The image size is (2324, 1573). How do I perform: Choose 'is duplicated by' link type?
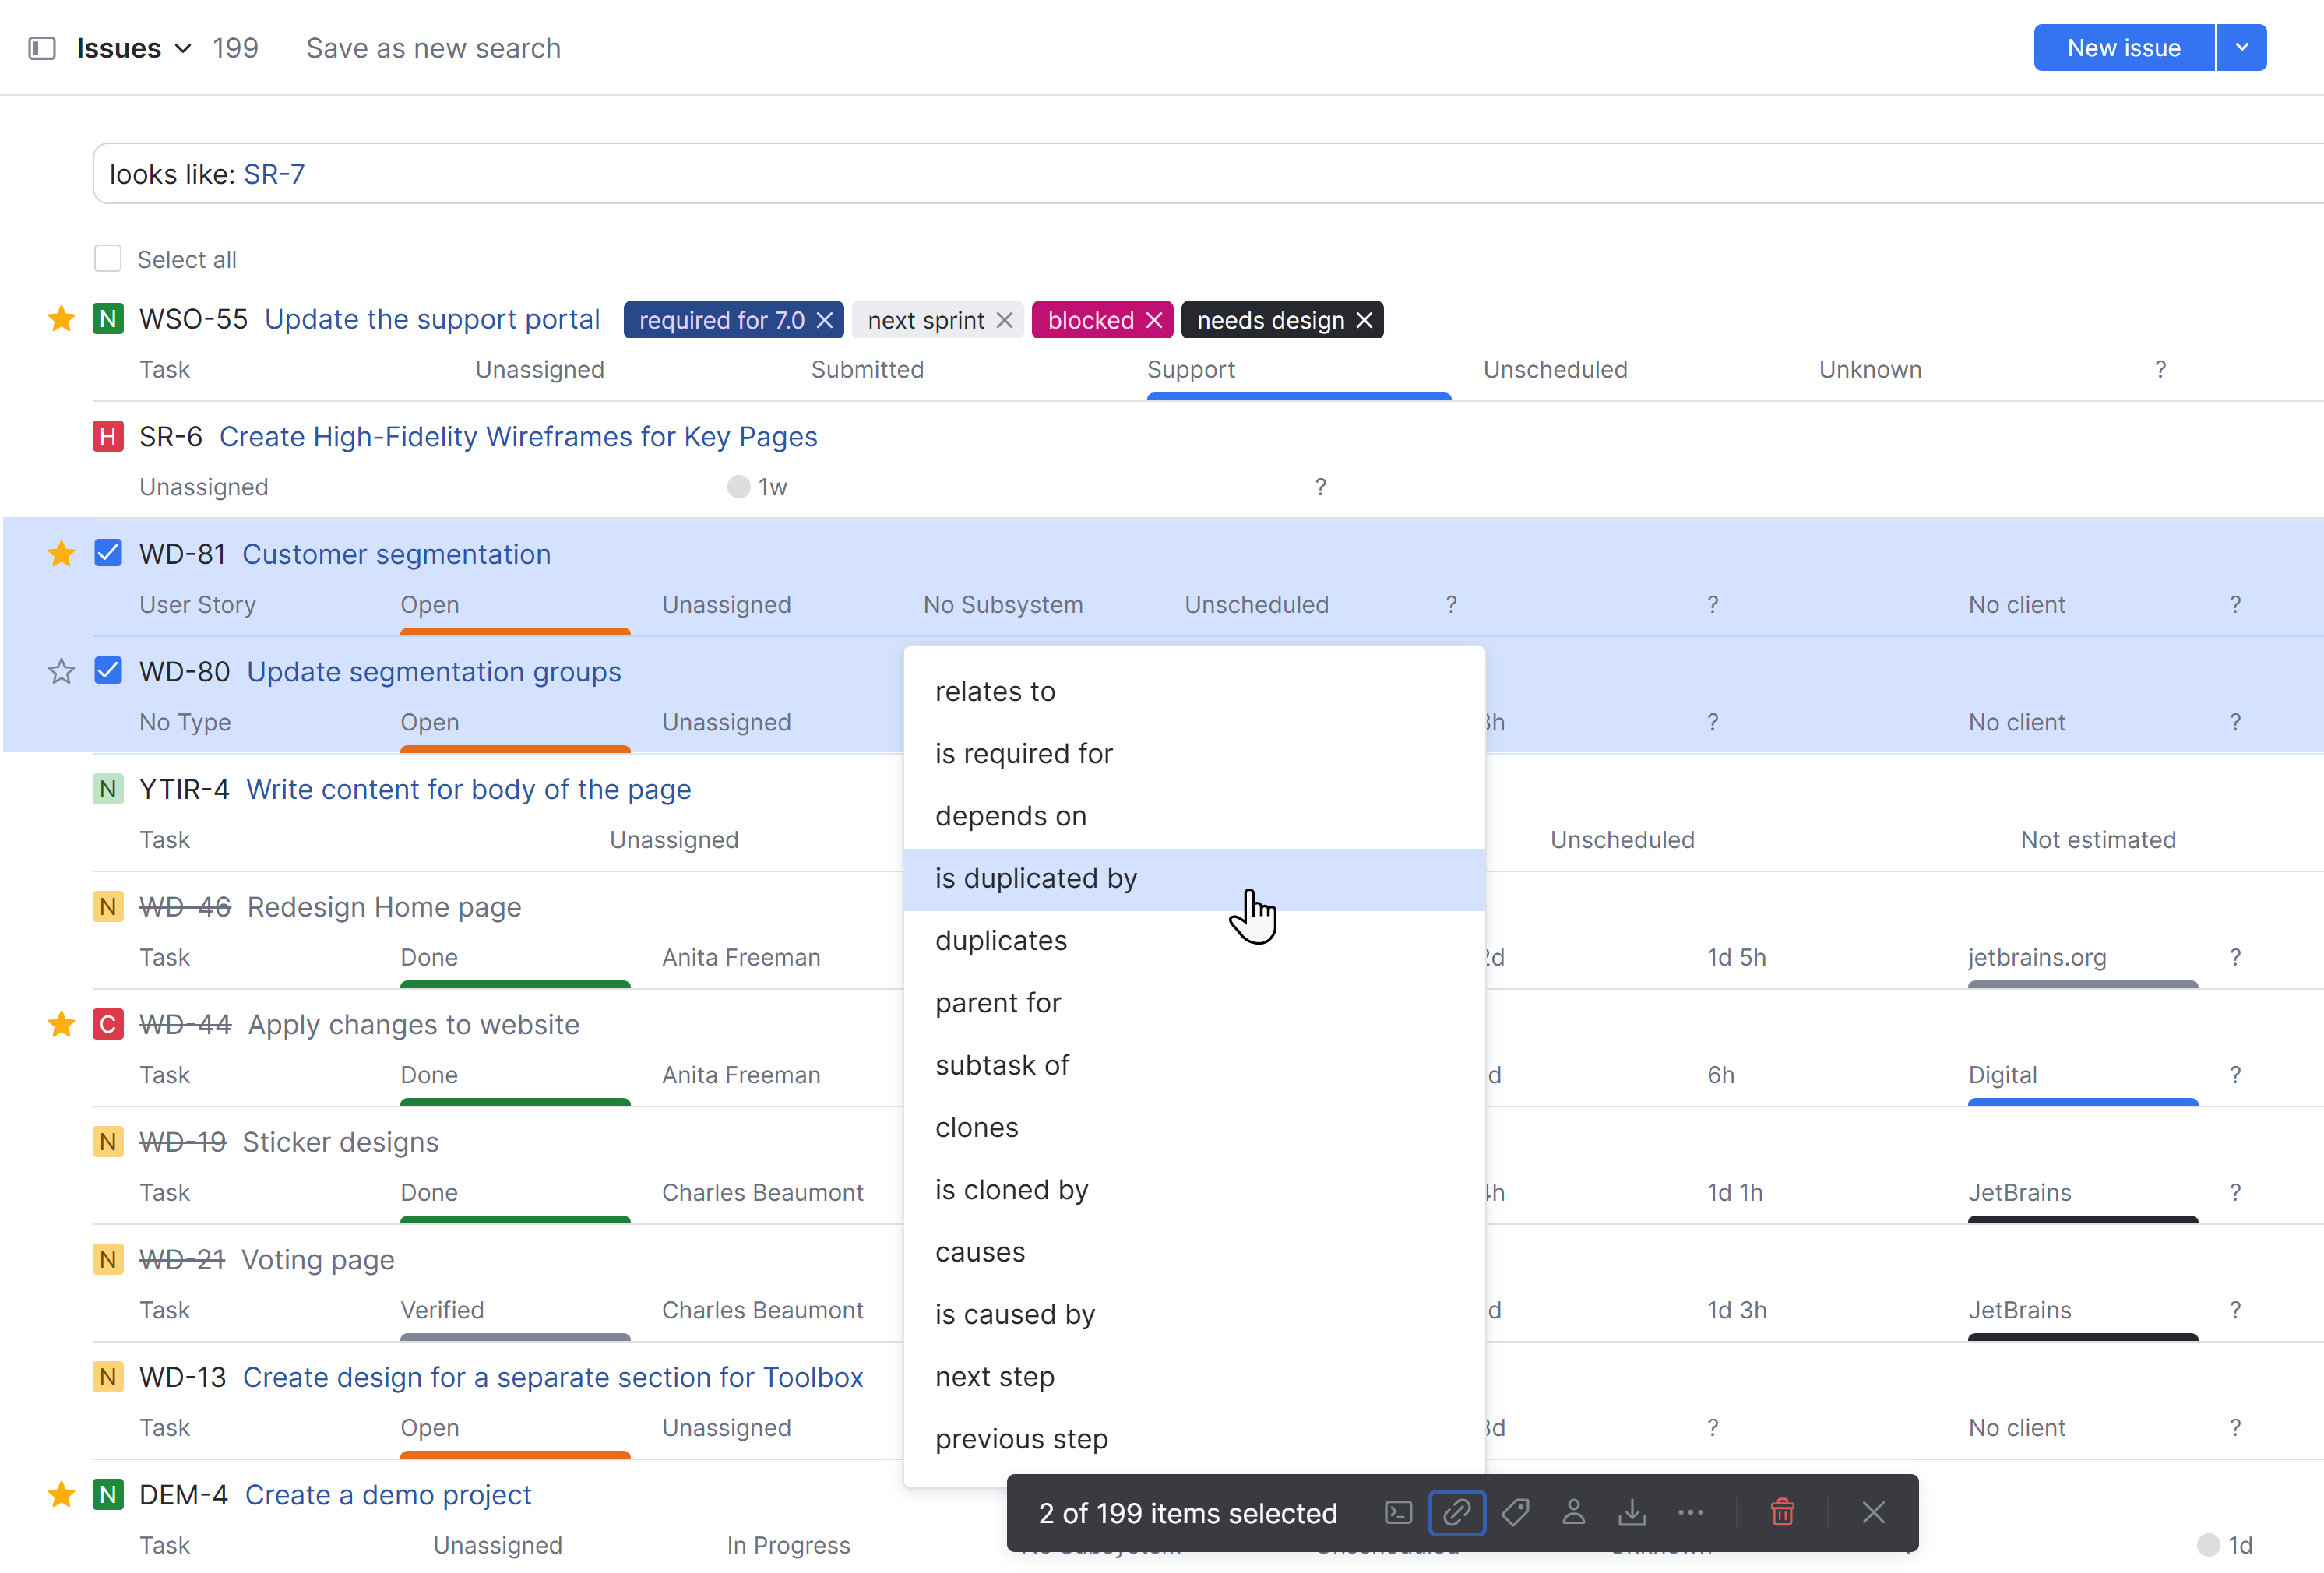tap(1036, 878)
